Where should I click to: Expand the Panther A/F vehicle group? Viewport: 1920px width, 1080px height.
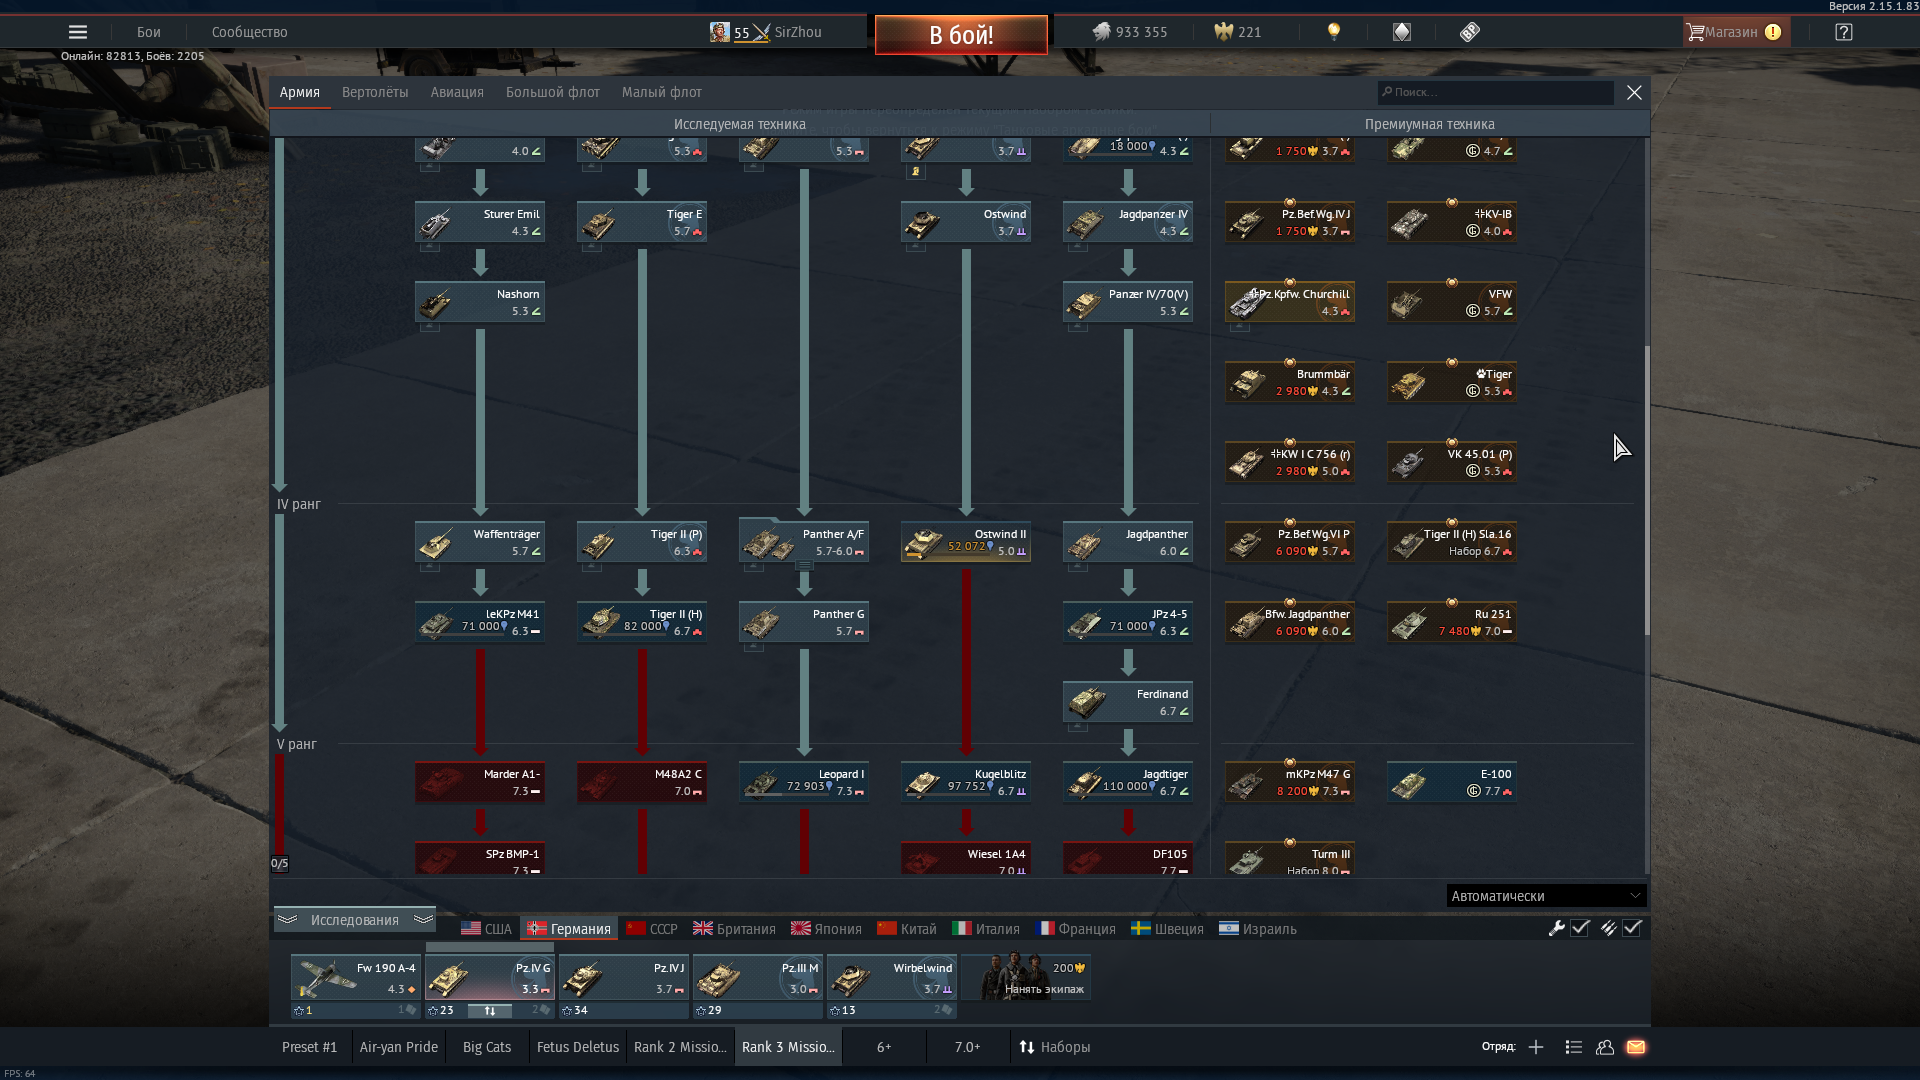click(804, 542)
